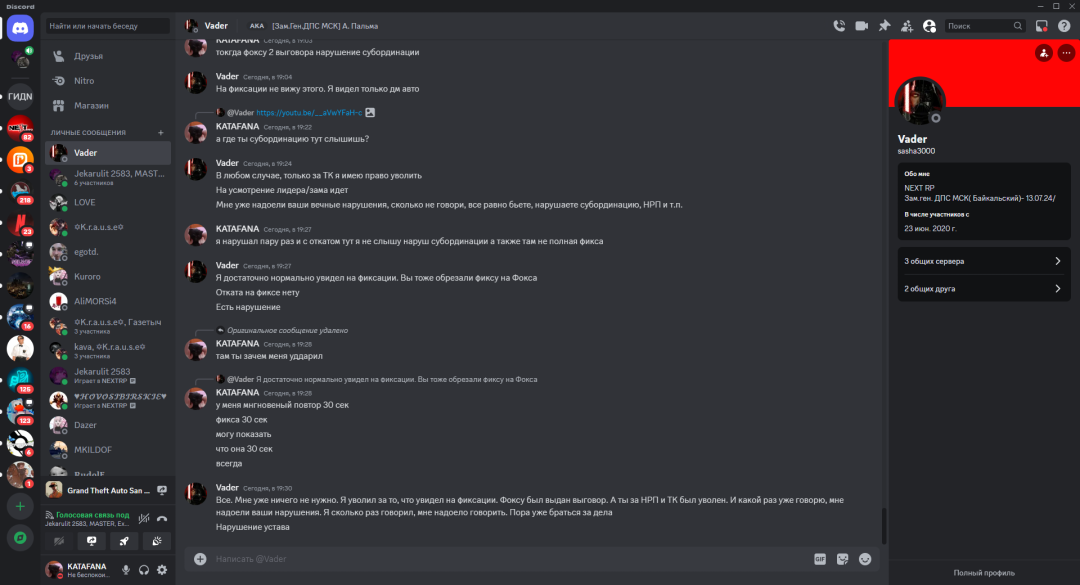
Task: Open the sticker picker
Action: coord(843,559)
